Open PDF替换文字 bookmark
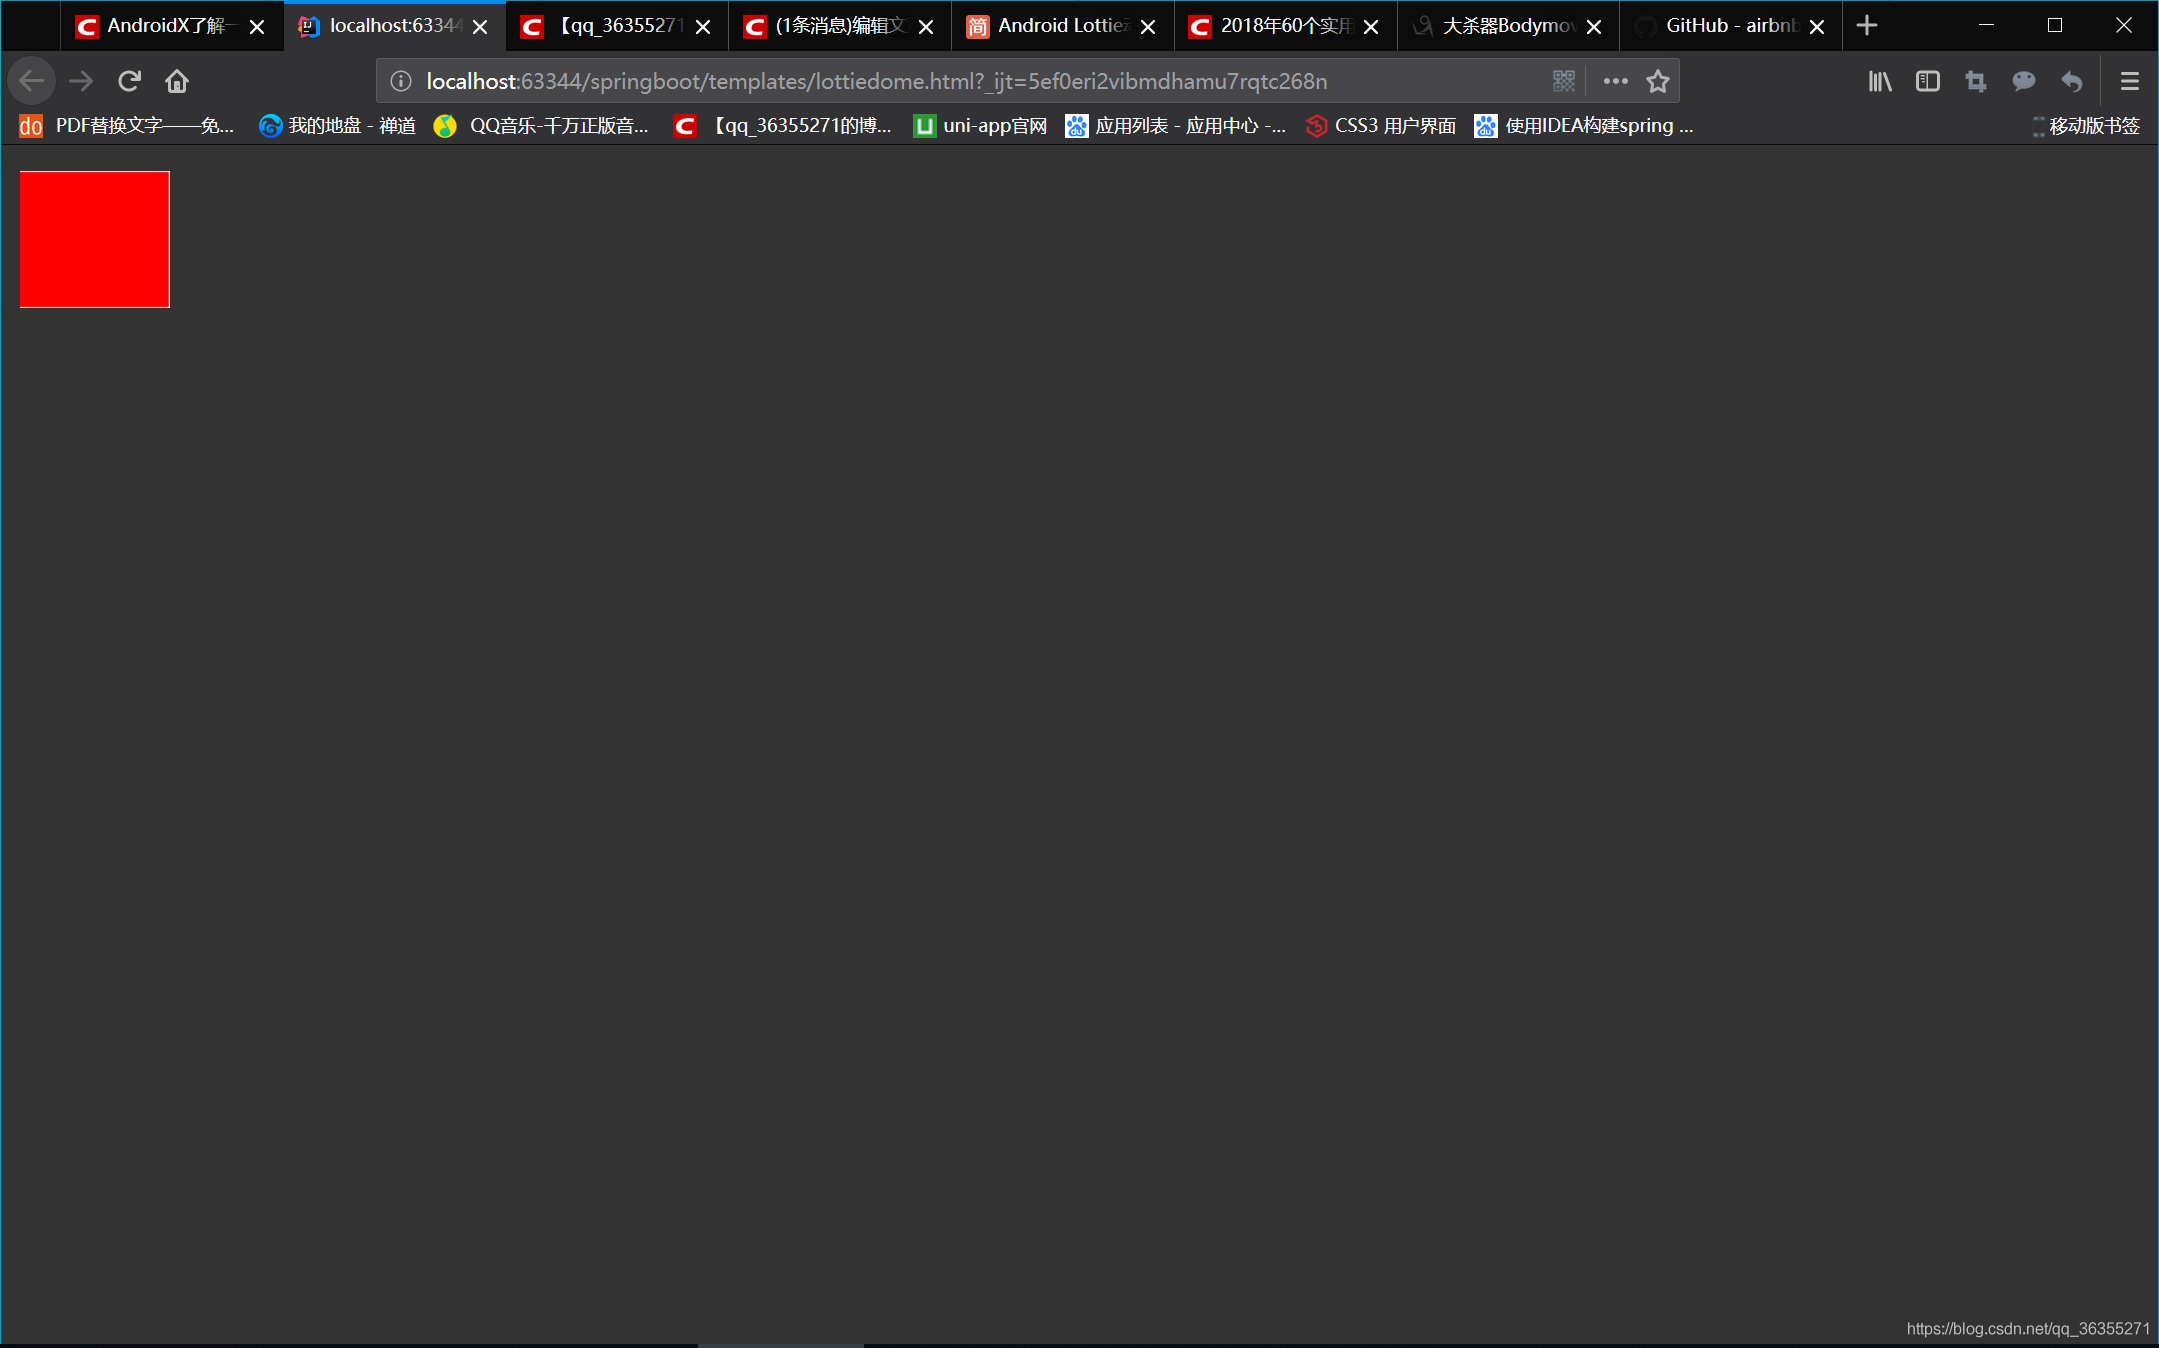Image resolution: width=2159 pixels, height=1348 pixels. tap(127, 126)
